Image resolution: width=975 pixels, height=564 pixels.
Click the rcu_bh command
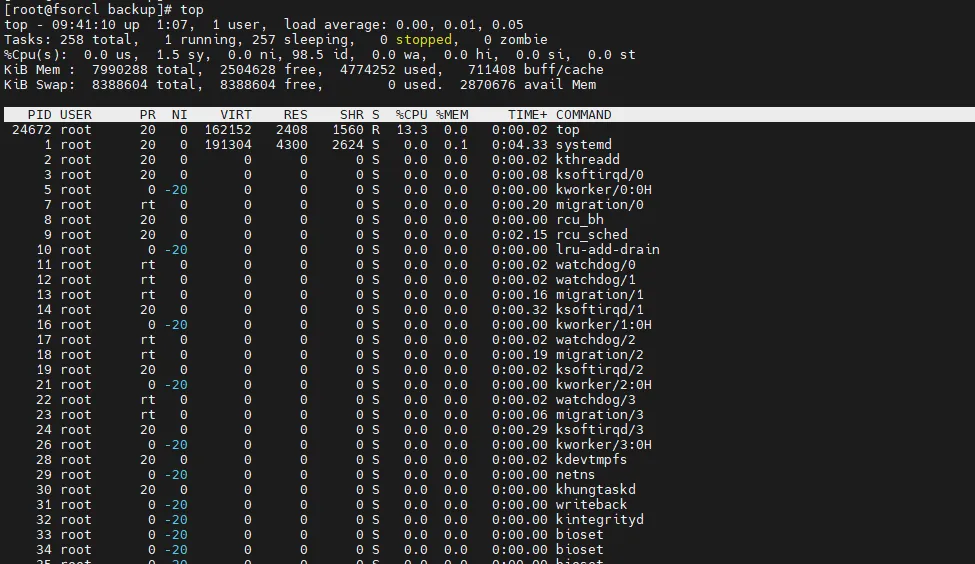coord(580,220)
